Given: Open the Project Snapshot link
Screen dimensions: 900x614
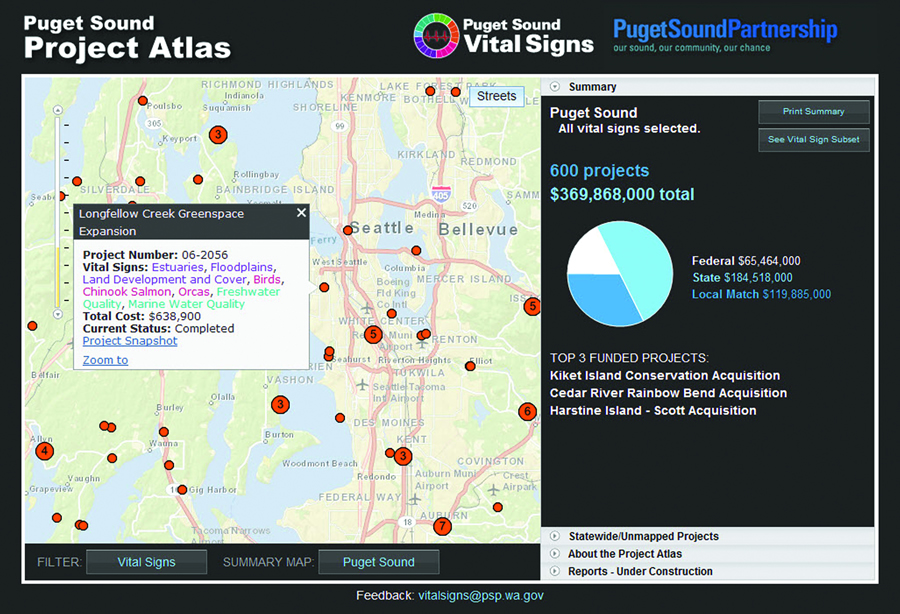Looking at the screenshot, I should coord(130,341).
